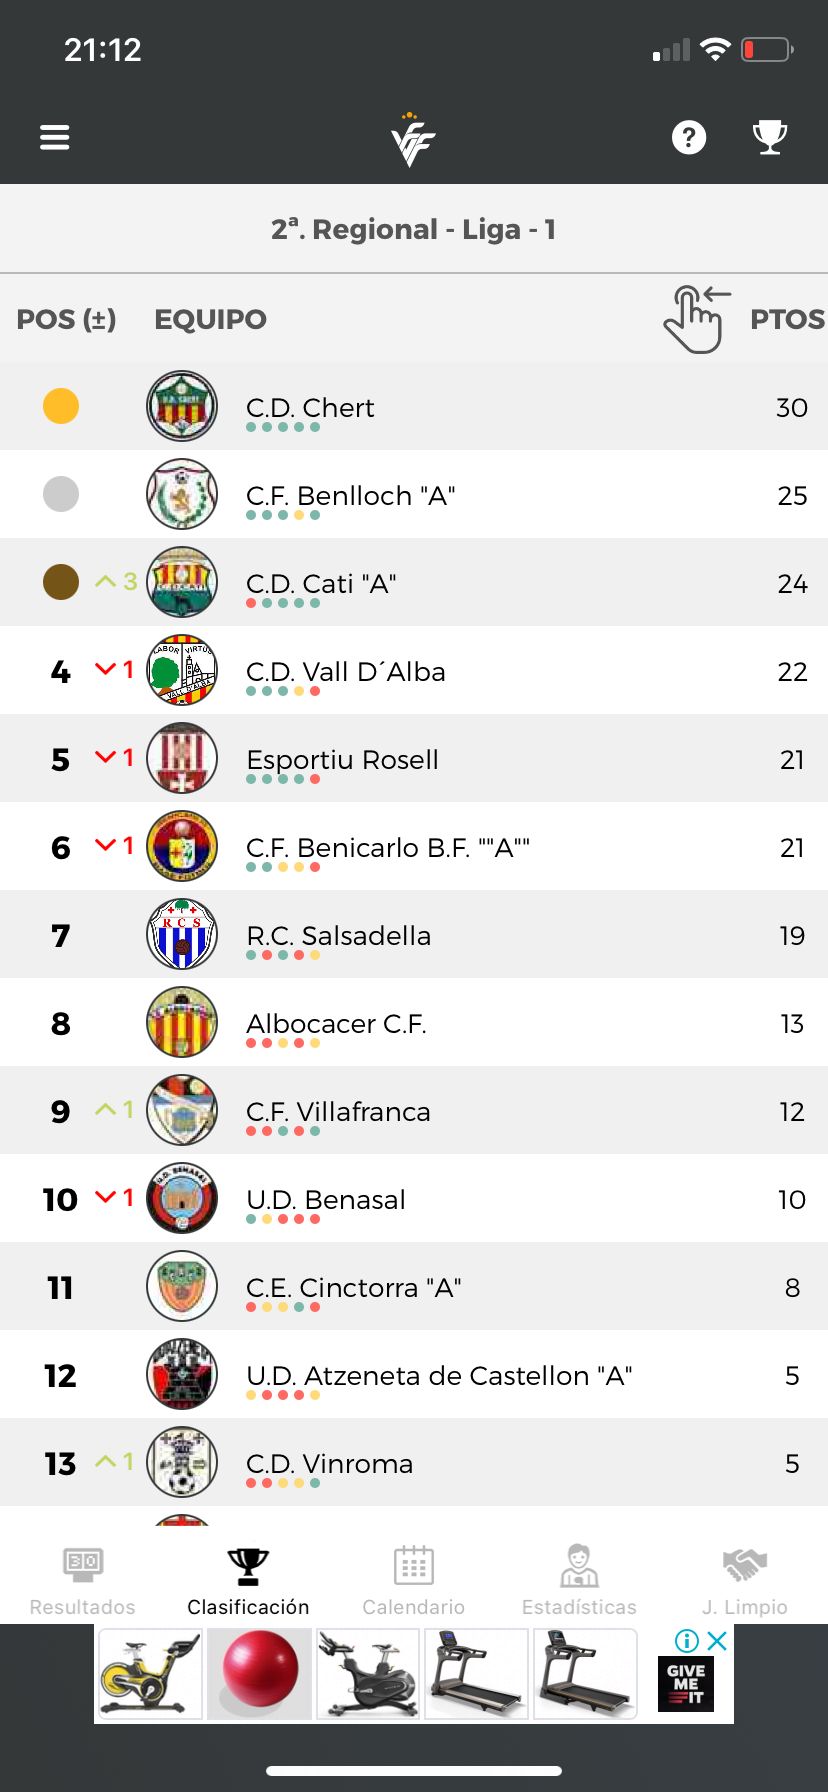Tap the U.D. Benasal club badge

point(182,1198)
